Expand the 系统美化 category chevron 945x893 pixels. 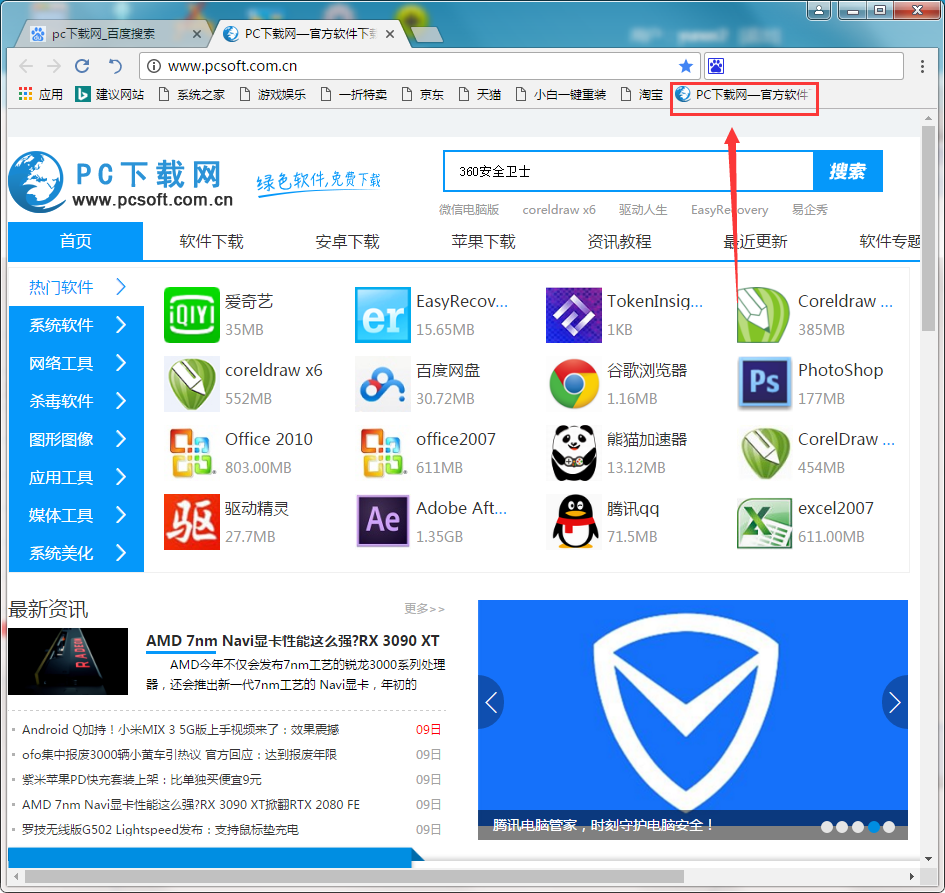[x=121, y=553]
